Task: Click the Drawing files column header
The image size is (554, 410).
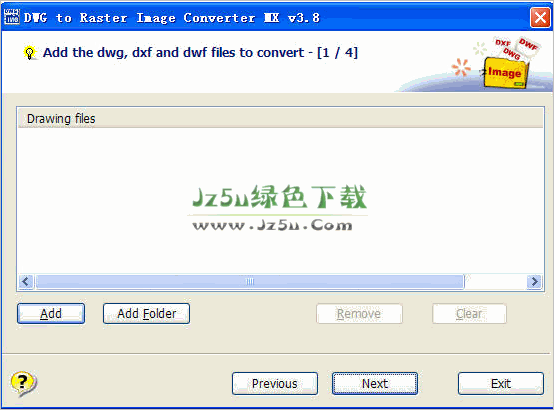Action: point(280,119)
